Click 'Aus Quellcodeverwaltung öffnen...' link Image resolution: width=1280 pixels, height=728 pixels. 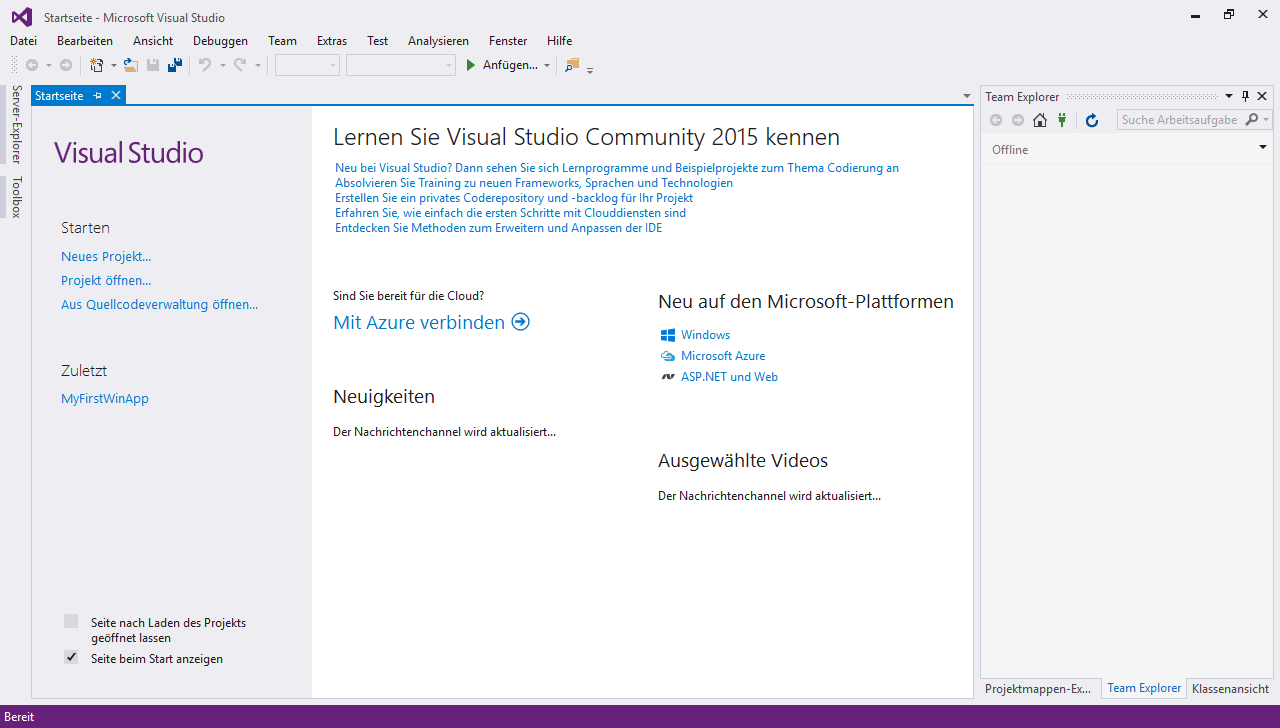159,305
